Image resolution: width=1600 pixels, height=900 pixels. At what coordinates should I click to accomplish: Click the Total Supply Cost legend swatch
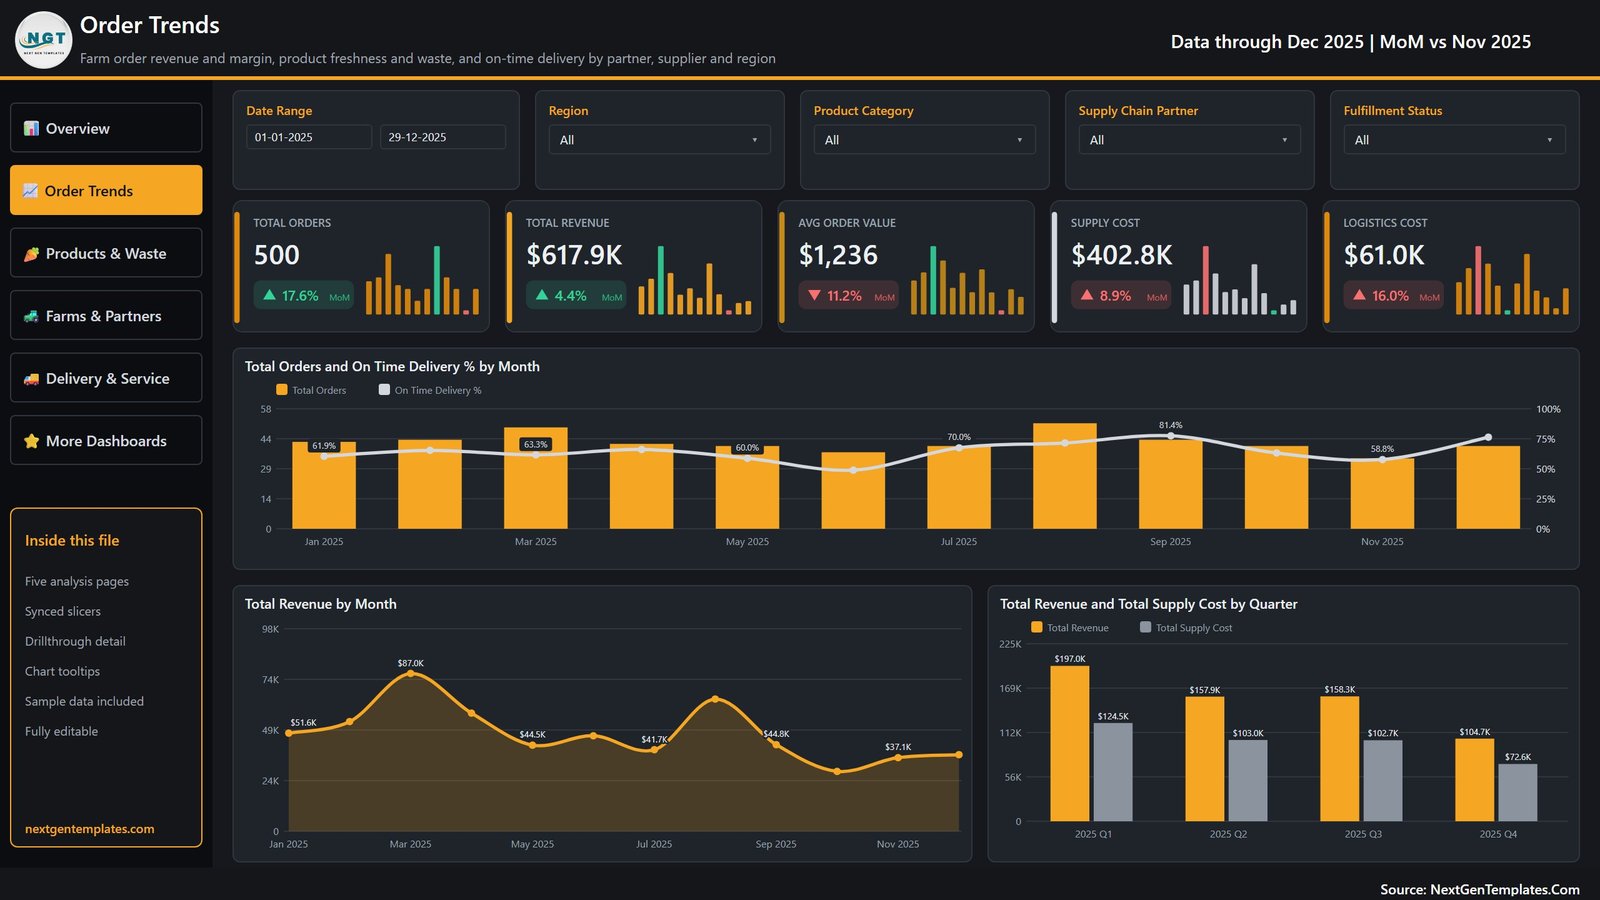1146,627
